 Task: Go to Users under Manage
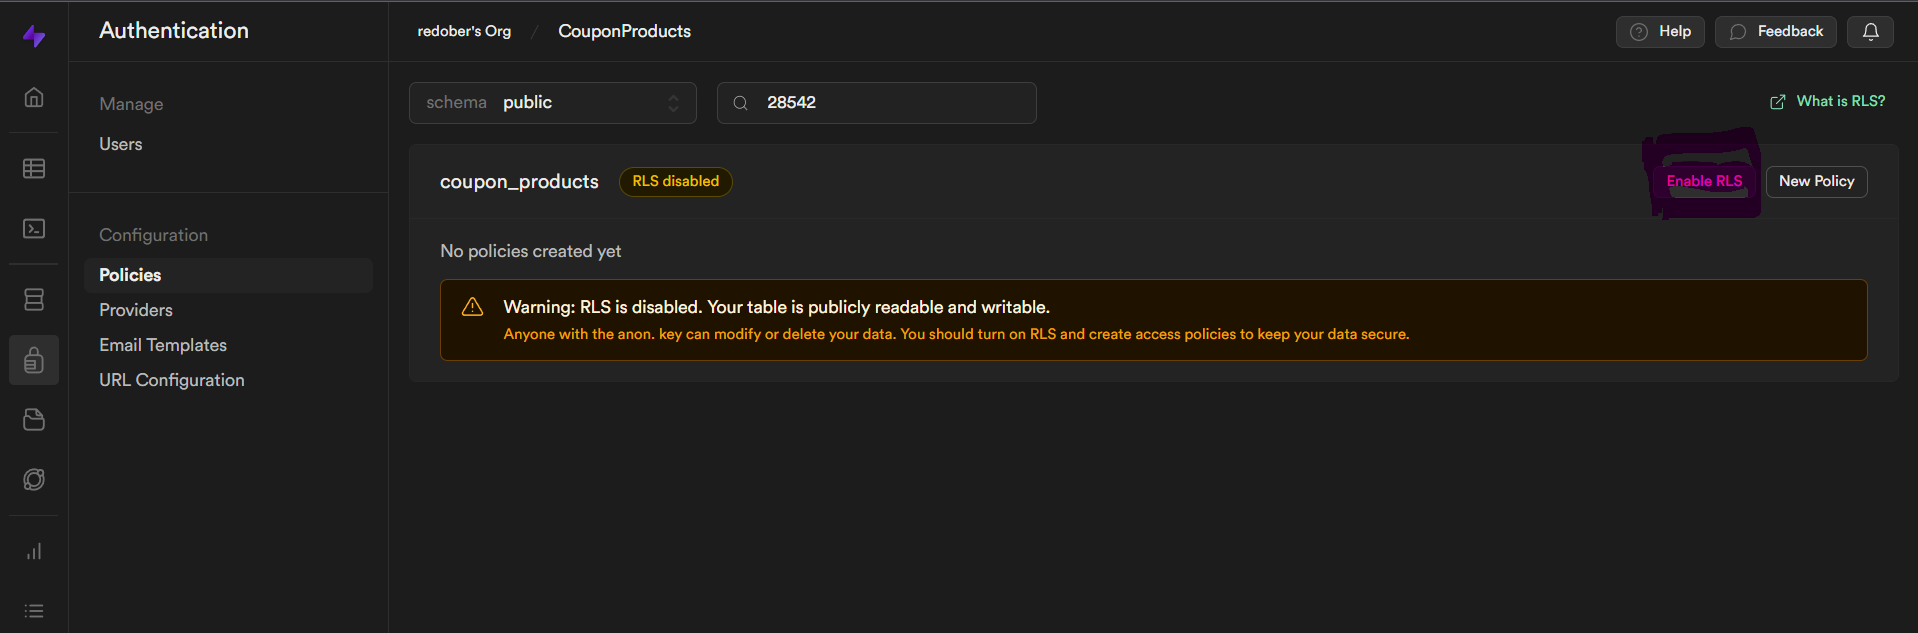click(121, 144)
